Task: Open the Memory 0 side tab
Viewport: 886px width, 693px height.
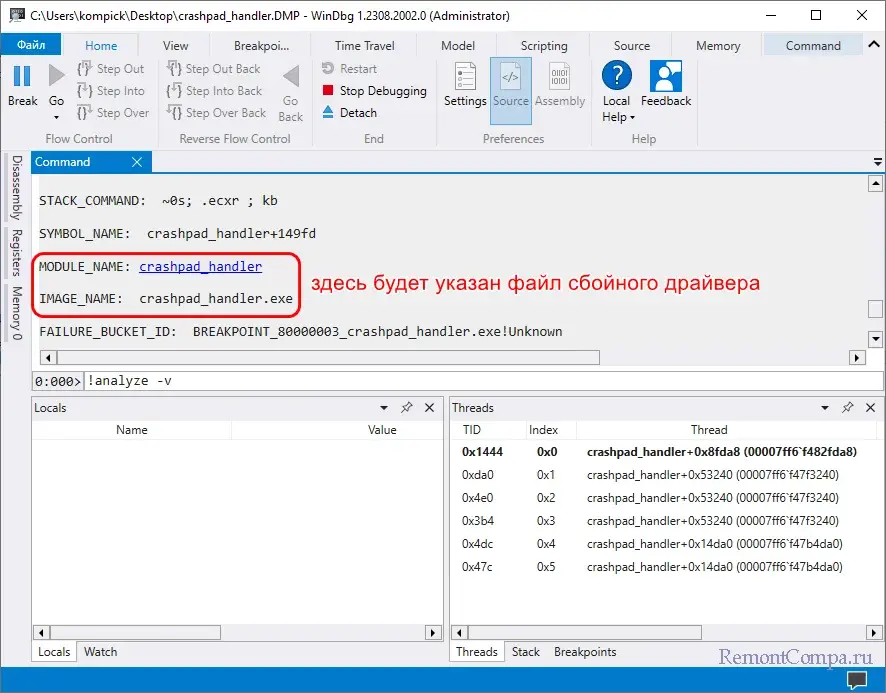Action: [x=17, y=313]
